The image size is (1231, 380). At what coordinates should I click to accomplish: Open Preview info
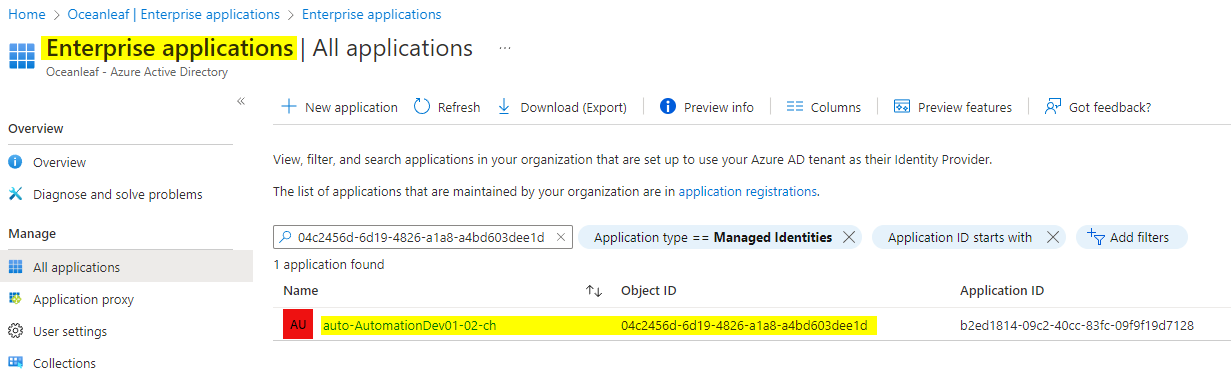[x=707, y=107]
